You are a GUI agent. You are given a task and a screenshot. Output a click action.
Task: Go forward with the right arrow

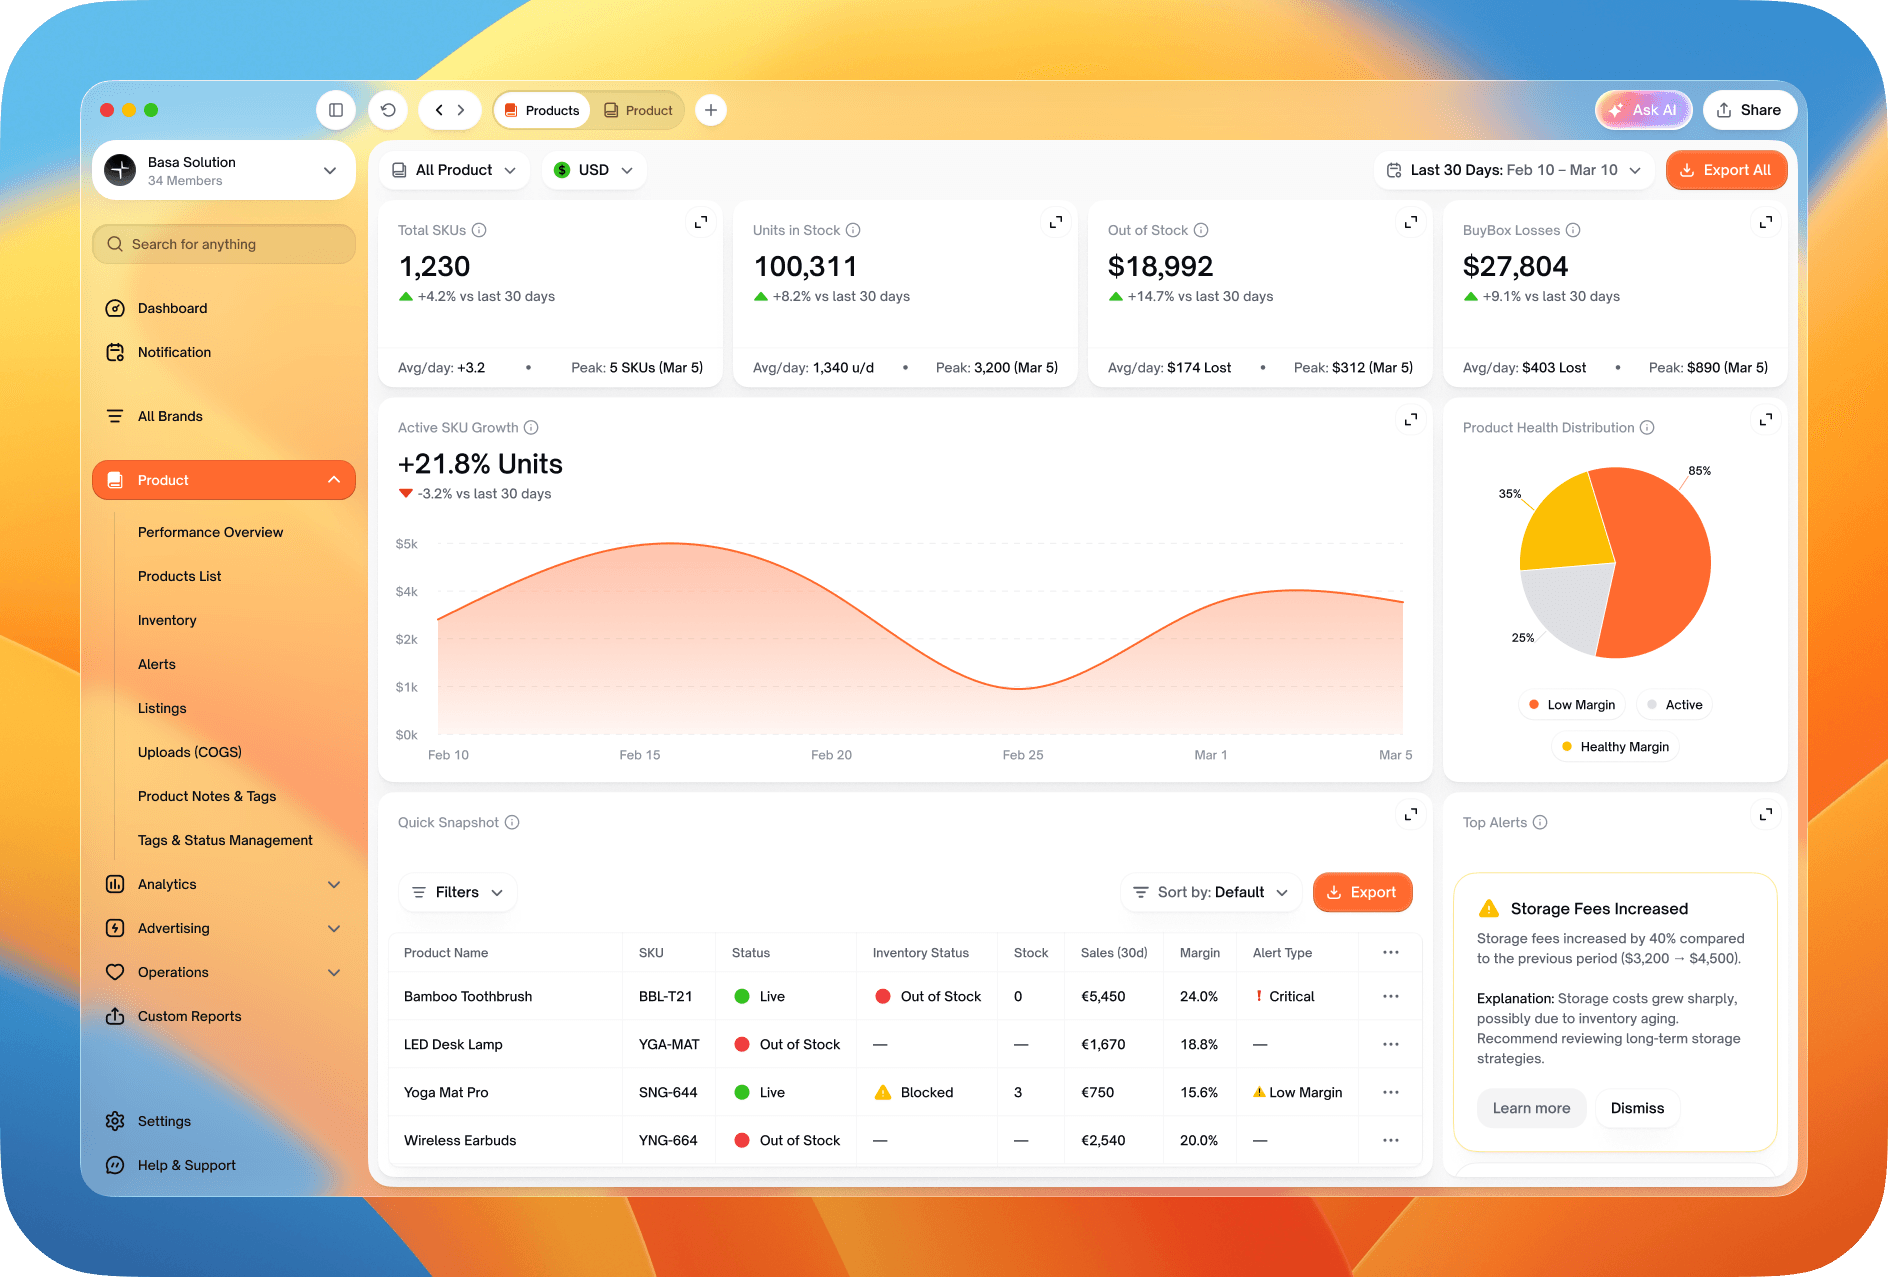point(461,110)
